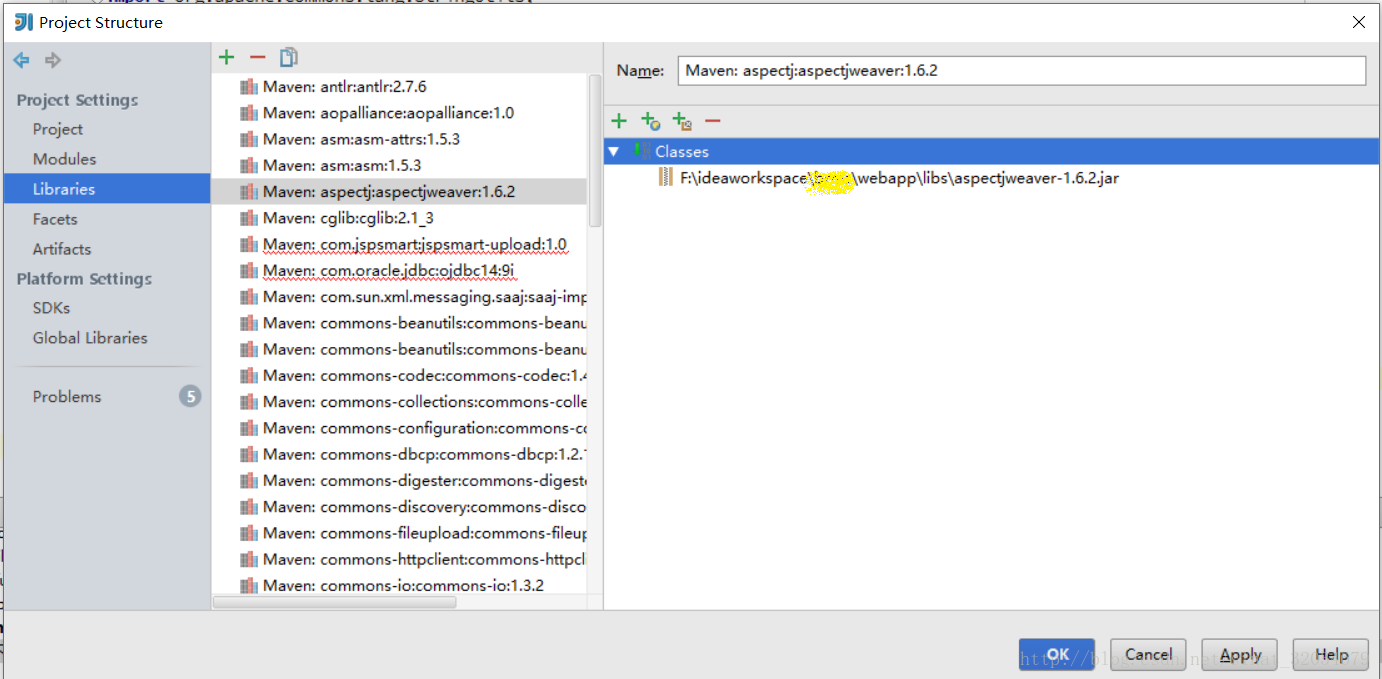
Task: Click the library icon for asm:asm-attrs:1.5.3
Action: click(249, 139)
